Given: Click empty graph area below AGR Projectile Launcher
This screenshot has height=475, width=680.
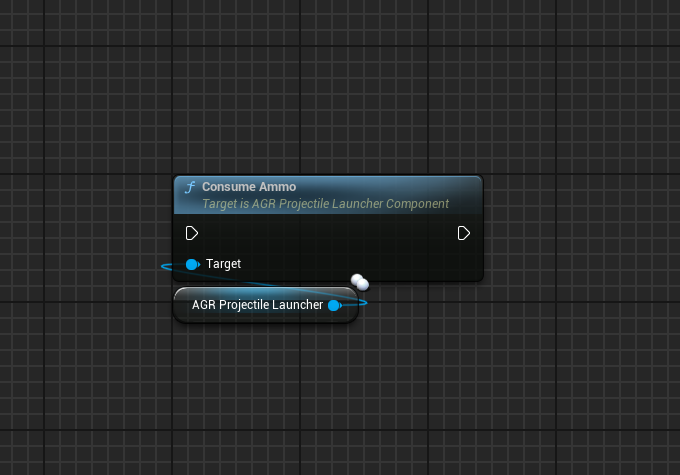Looking at the screenshot, I should [265, 390].
